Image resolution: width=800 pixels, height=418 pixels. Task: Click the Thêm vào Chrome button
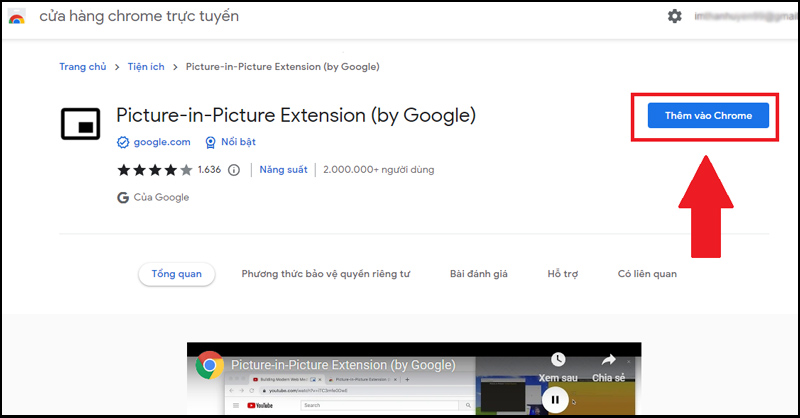pos(708,115)
